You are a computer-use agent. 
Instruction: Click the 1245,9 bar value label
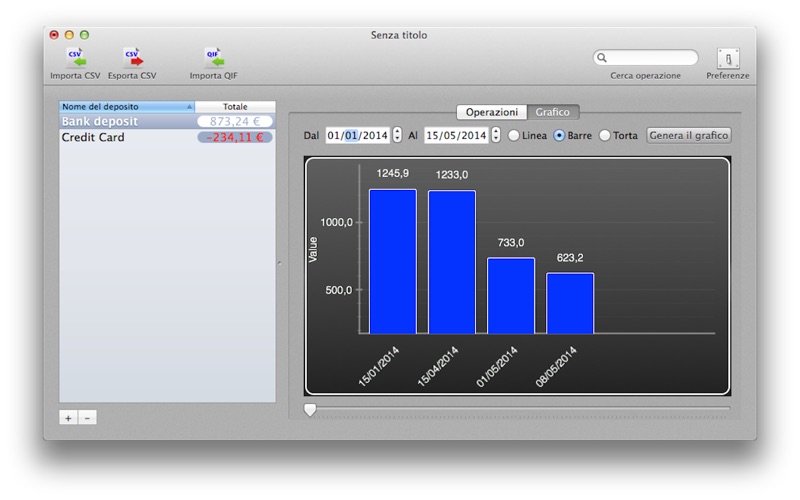point(393,173)
